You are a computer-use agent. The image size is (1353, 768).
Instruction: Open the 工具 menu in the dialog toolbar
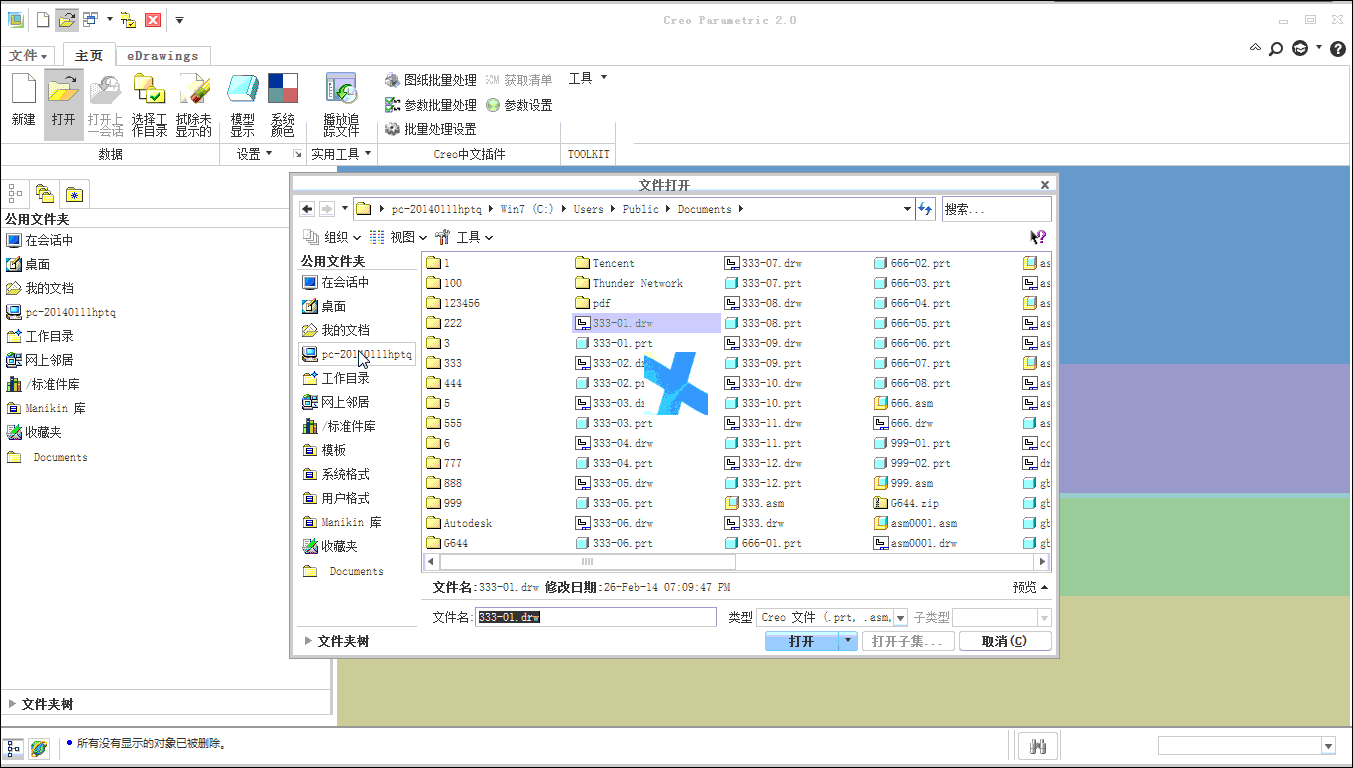[x=464, y=237]
